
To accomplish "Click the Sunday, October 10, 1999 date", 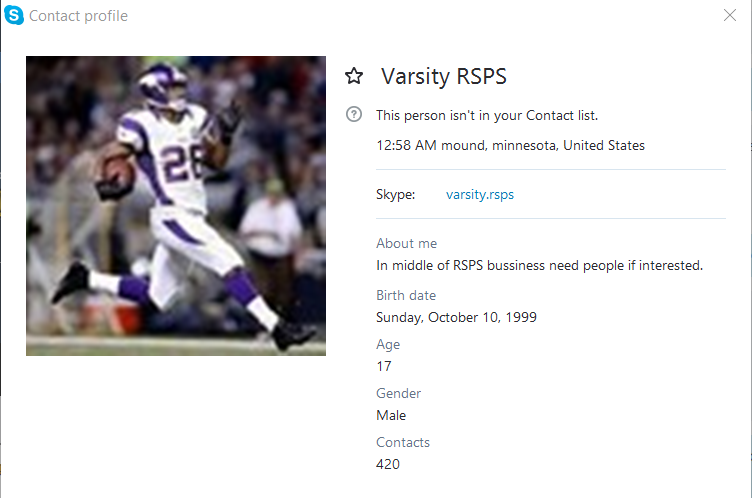I will (456, 317).
